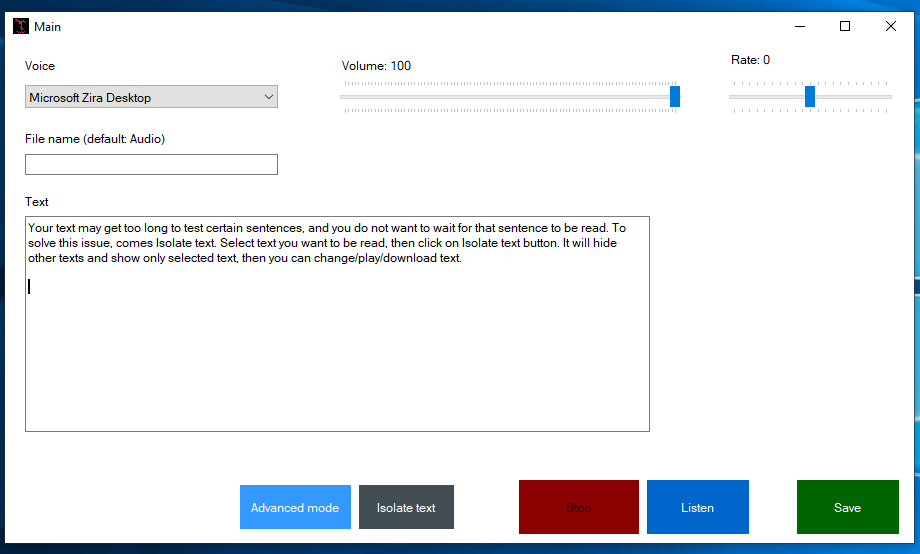Viewport: 920px width, 554px height.
Task: Click the File name (default: Audio) label
Action: click(x=95, y=139)
